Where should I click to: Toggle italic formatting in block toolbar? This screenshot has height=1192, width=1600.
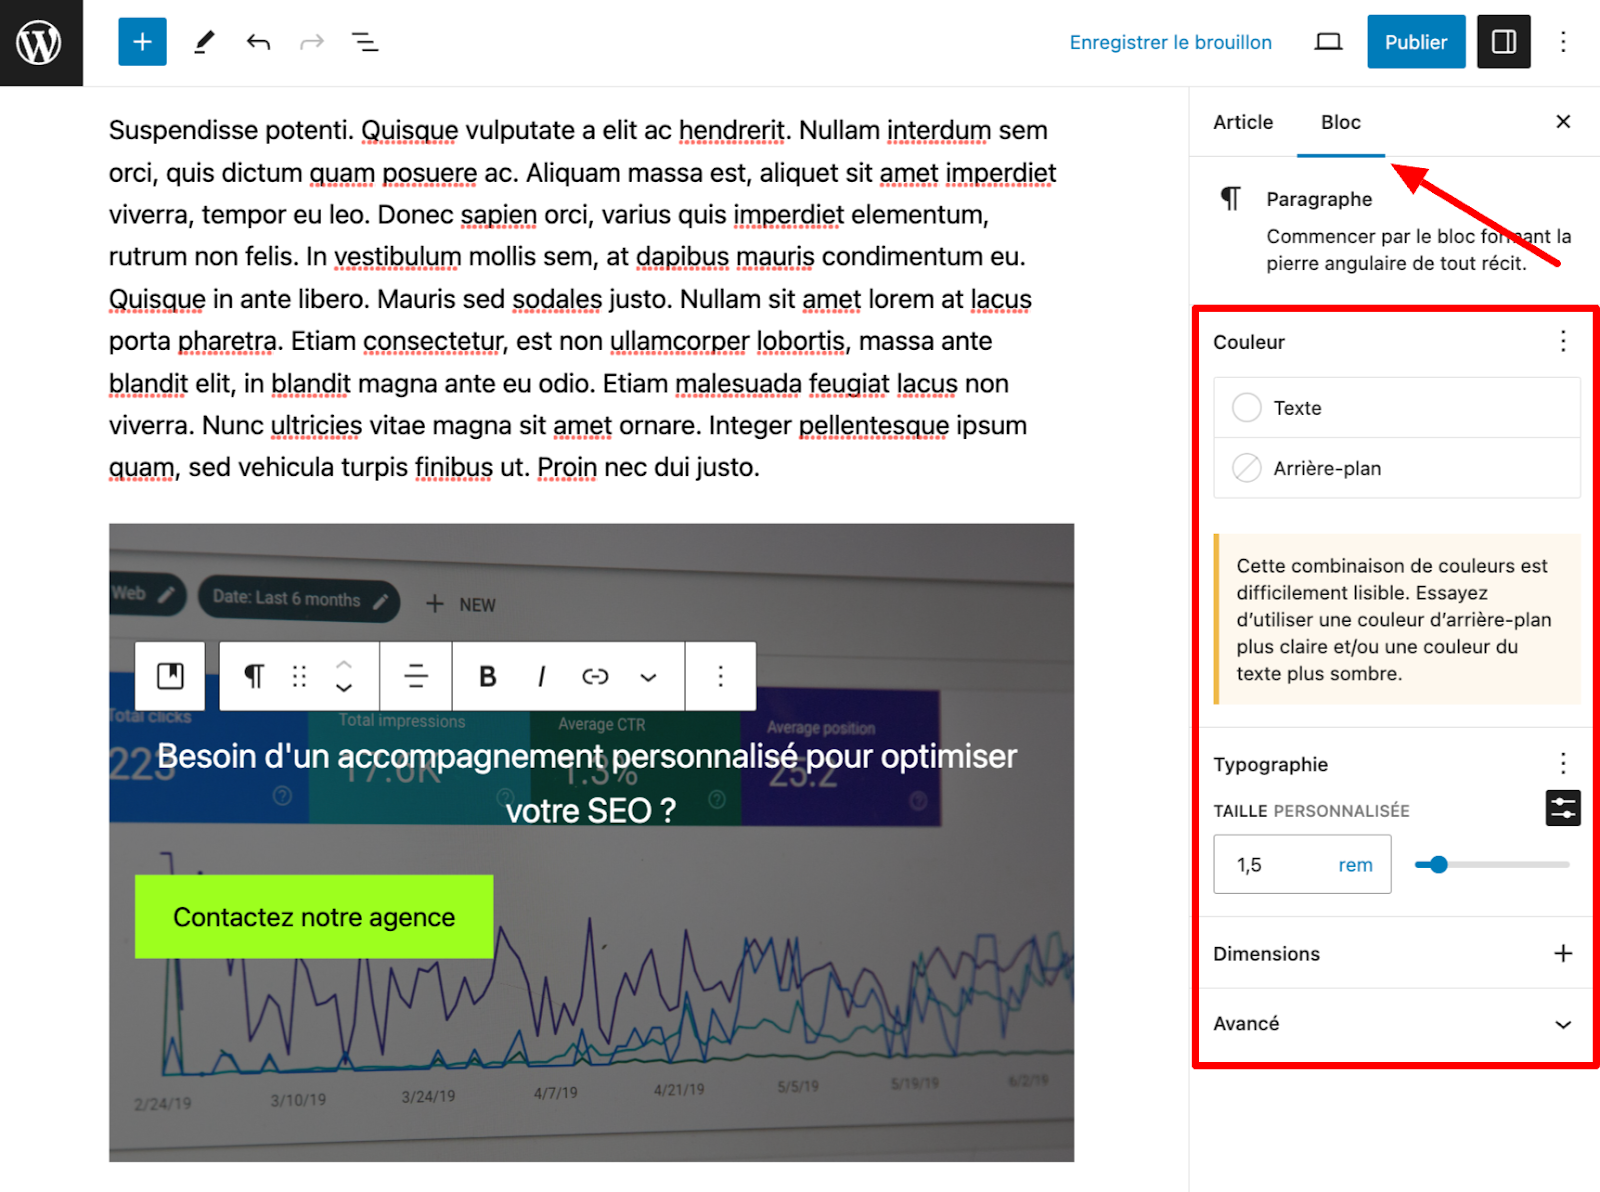541,677
